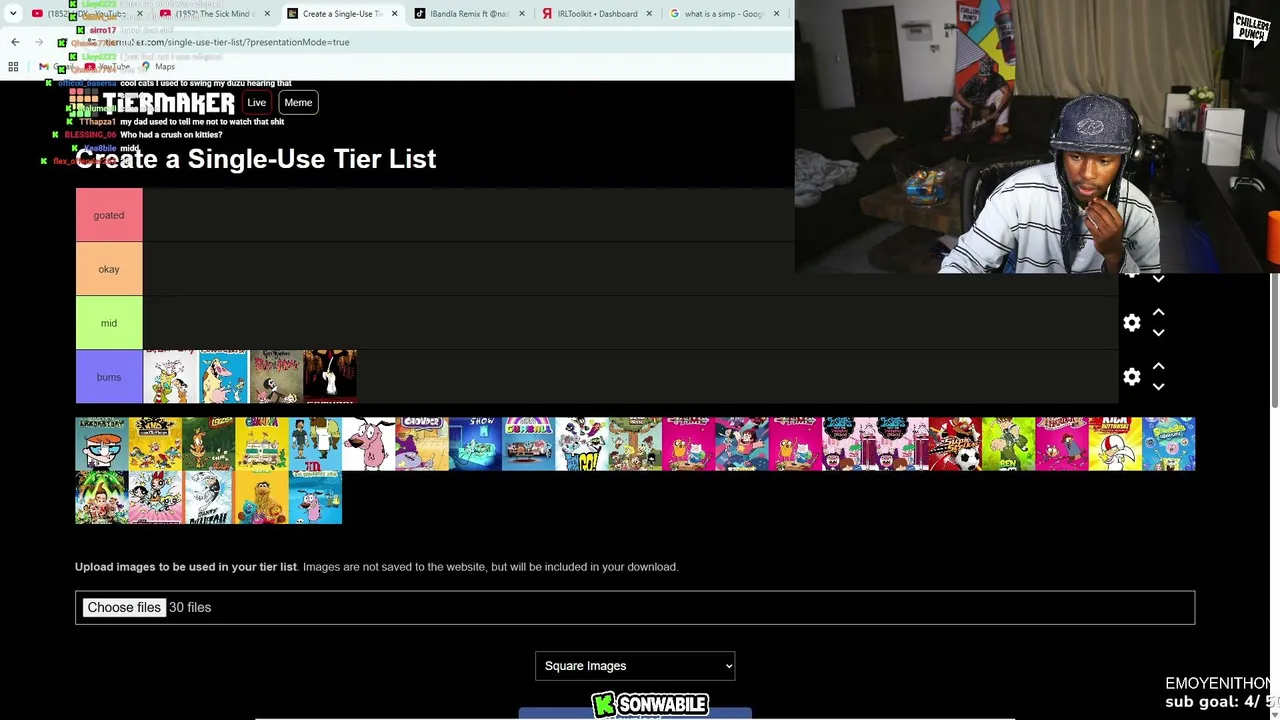
Task: Pick the Dexter's Laboratory thumbnail
Action: pyautogui.click(x=102, y=444)
